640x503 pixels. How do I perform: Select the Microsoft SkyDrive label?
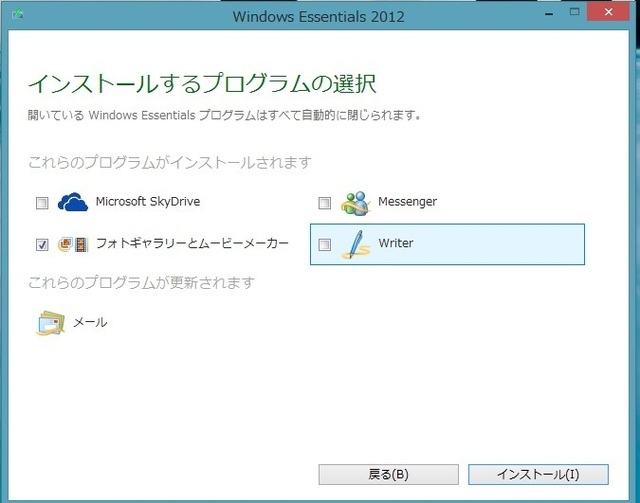tap(148, 202)
